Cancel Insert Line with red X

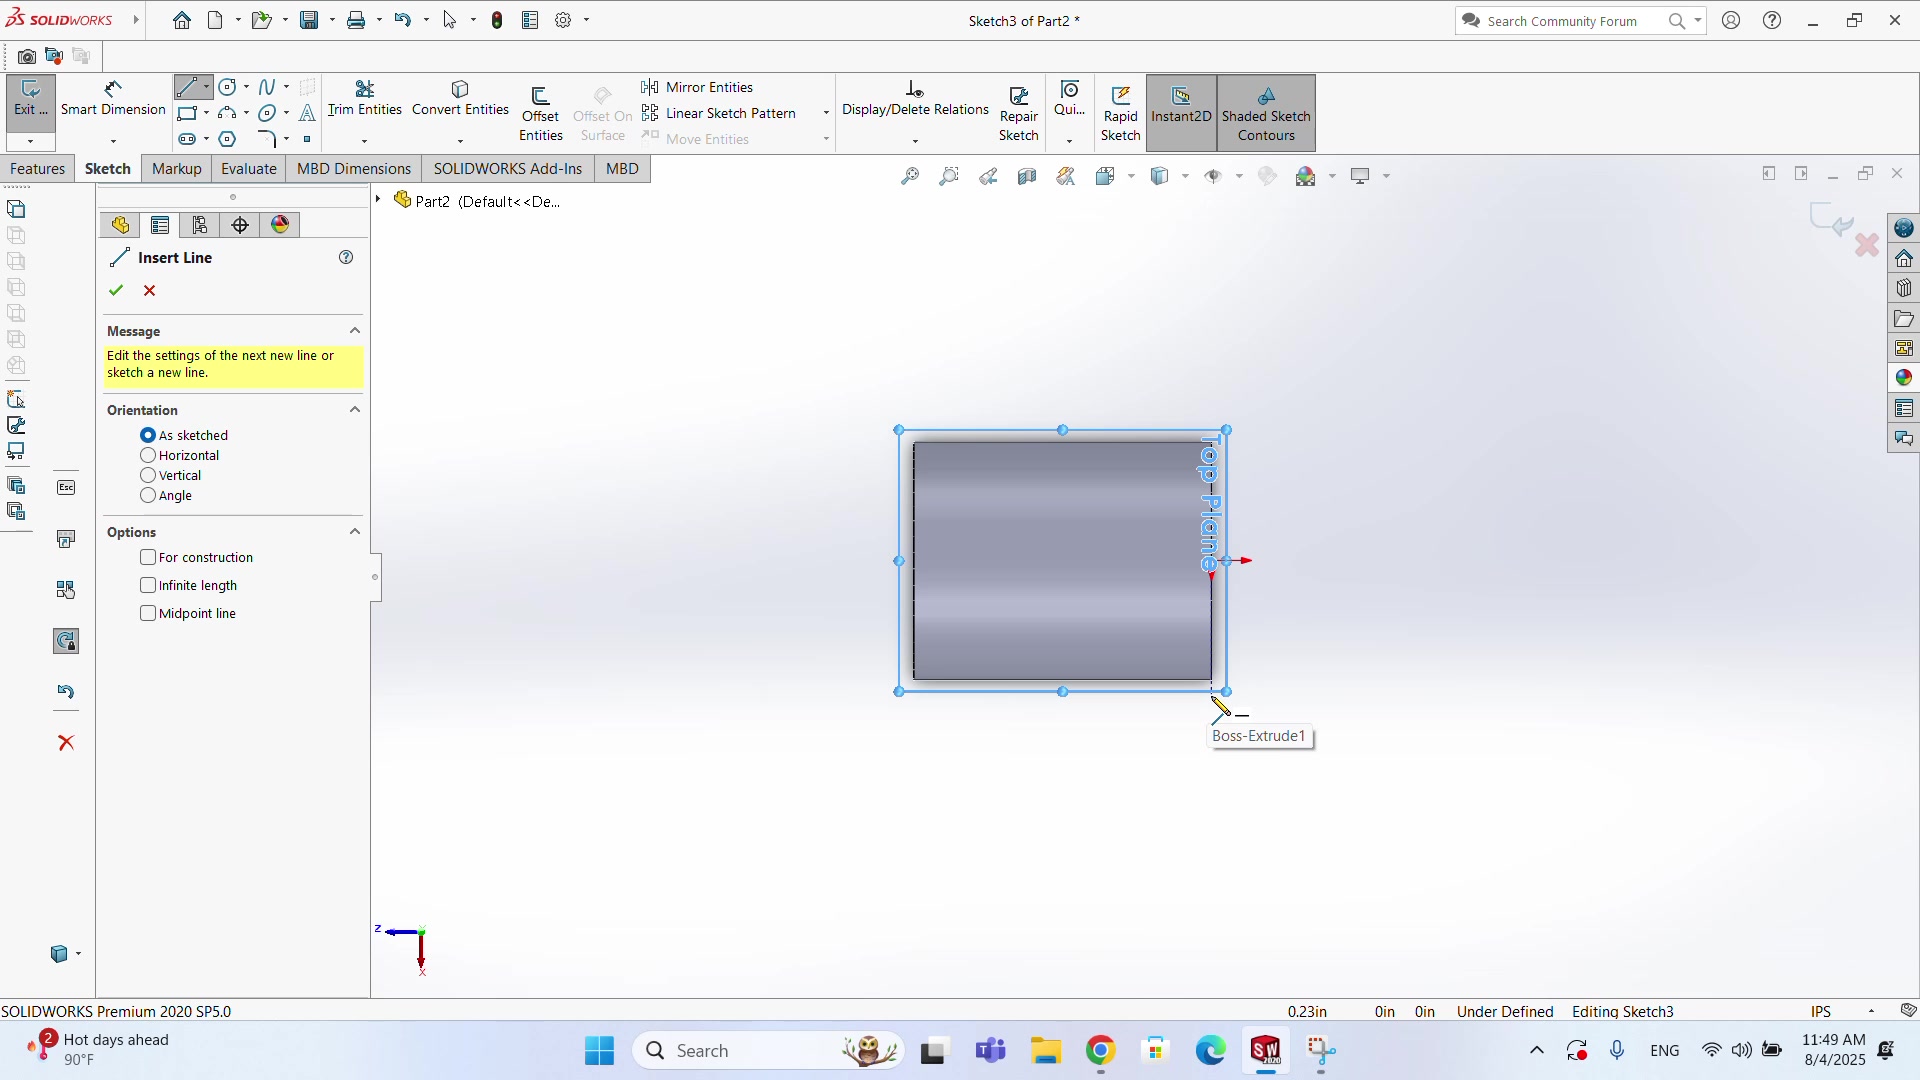tap(150, 290)
